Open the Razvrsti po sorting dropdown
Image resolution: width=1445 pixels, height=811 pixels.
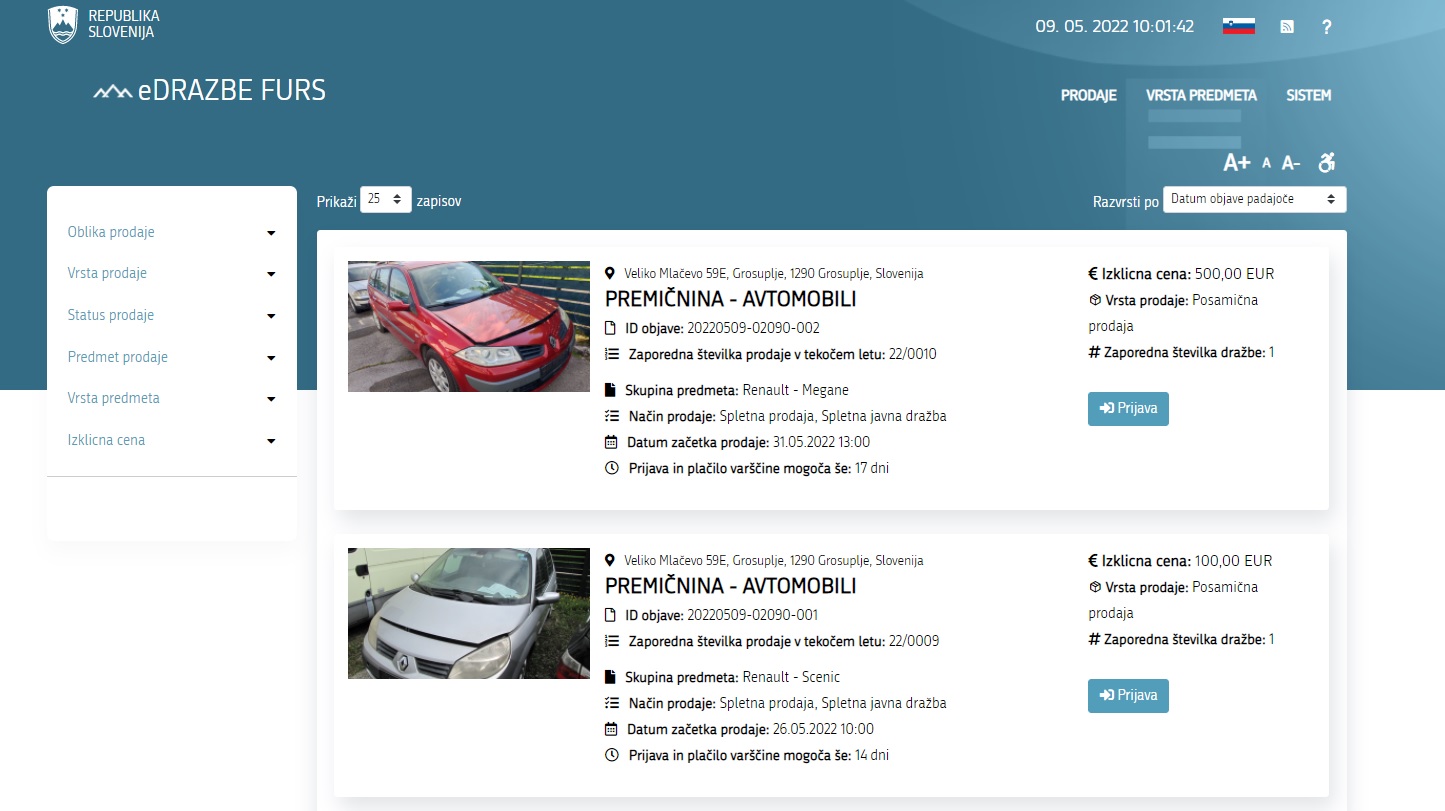coord(1254,199)
